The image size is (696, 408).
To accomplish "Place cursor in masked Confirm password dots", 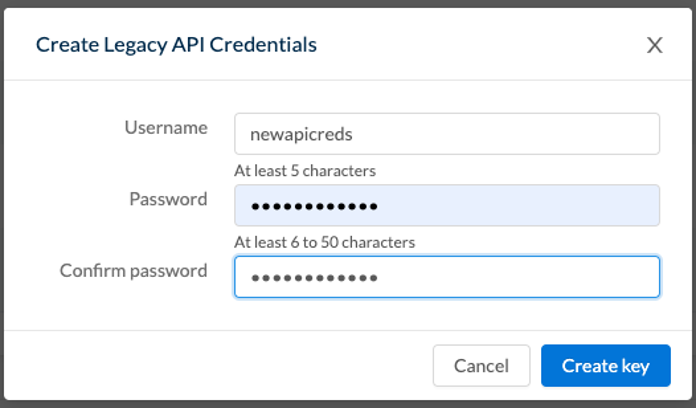I will click(x=314, y=278).
